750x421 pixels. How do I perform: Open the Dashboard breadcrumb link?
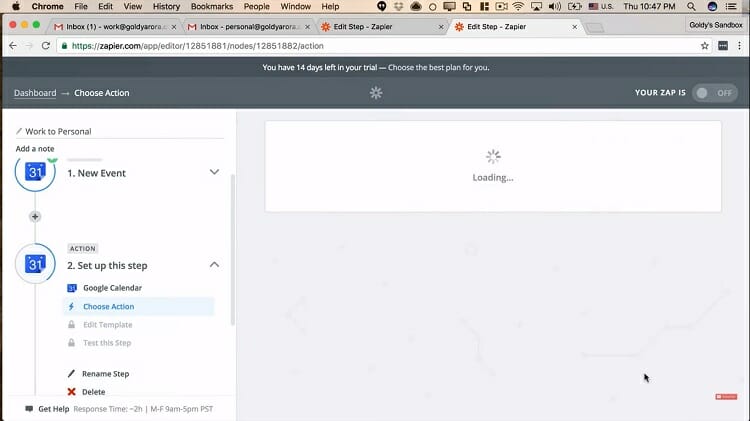tap(35, 93)
